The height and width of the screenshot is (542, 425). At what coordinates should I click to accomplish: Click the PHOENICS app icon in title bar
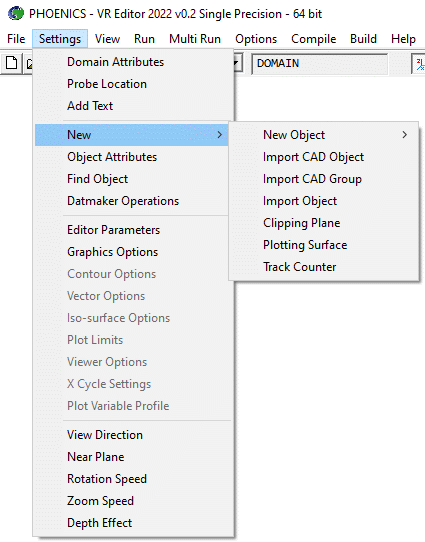pyautogui.click(x=15, y=13)
